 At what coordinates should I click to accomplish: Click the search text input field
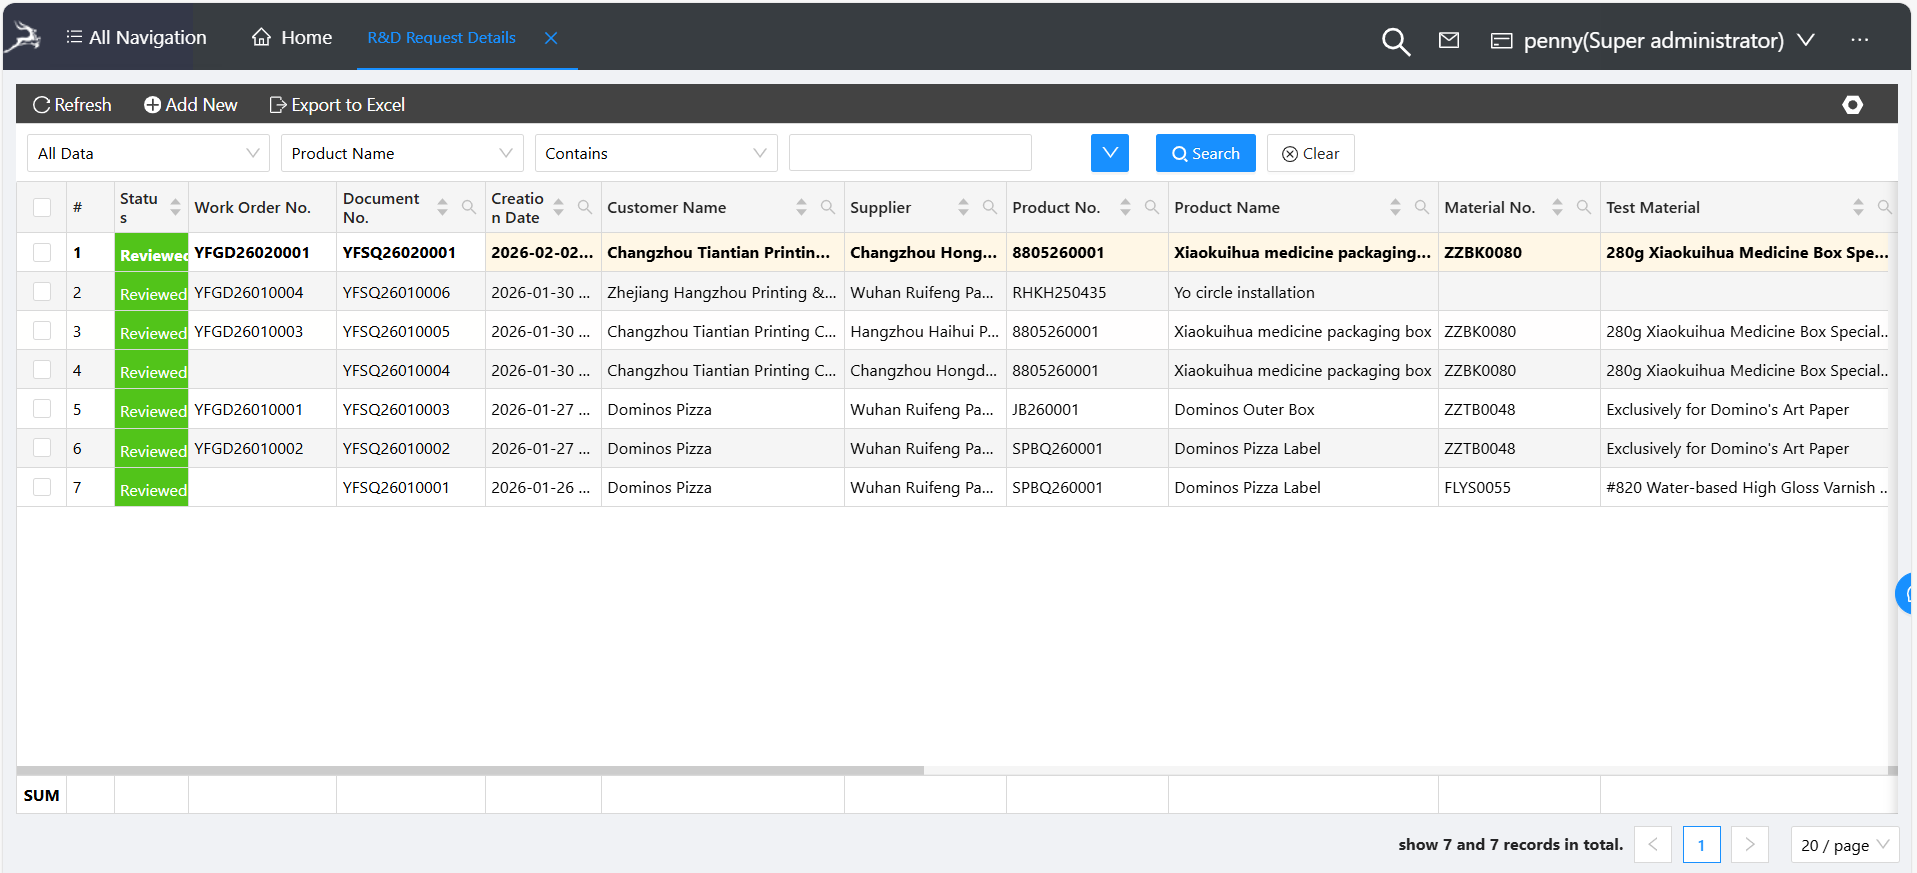tap(909, 153)
